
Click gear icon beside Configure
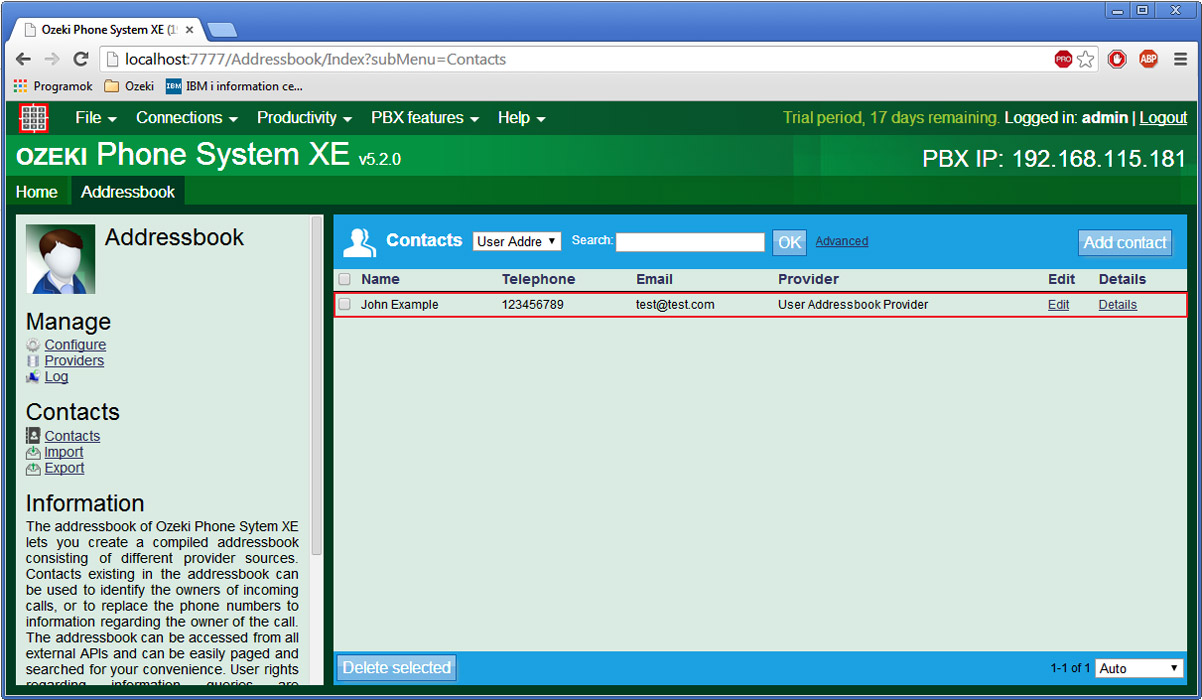click(x=34, y=345)
